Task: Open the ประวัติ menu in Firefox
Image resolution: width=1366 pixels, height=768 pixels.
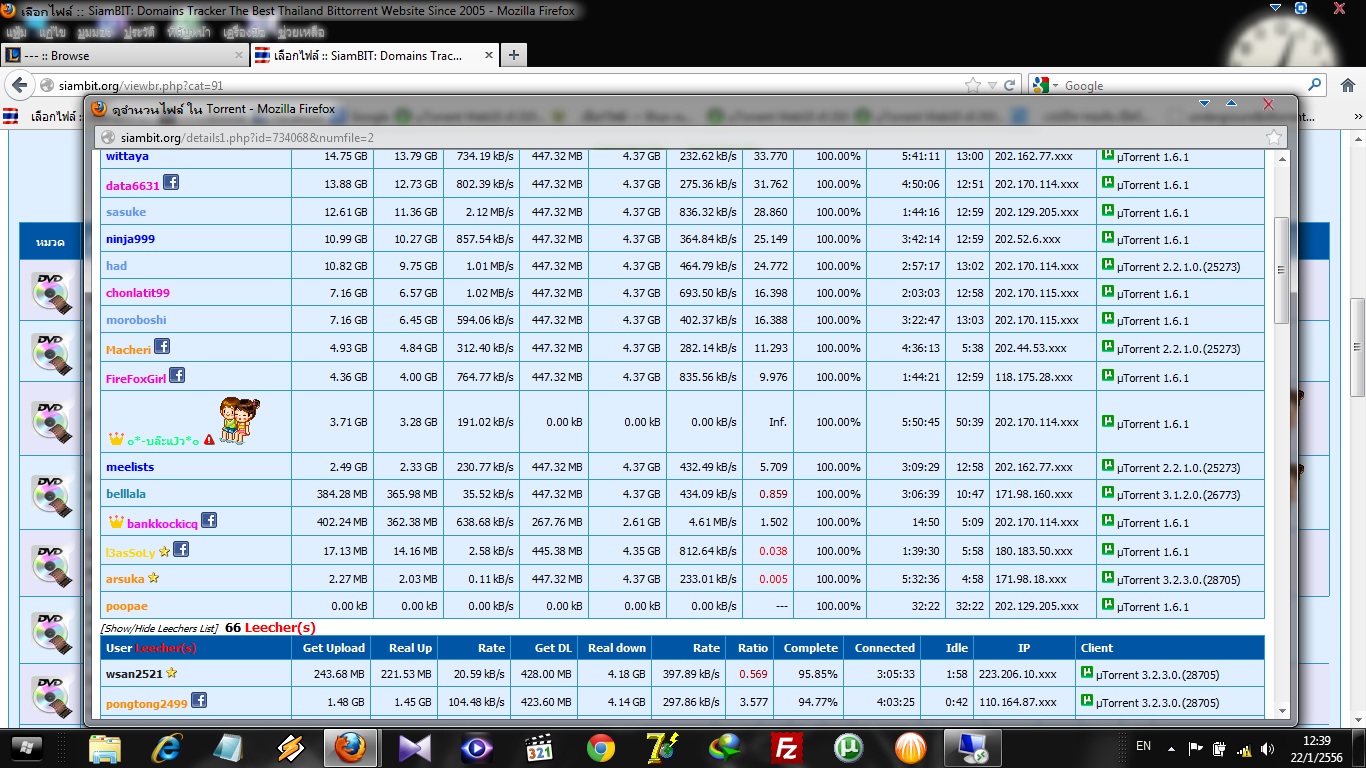Action: tap(140, 32)
